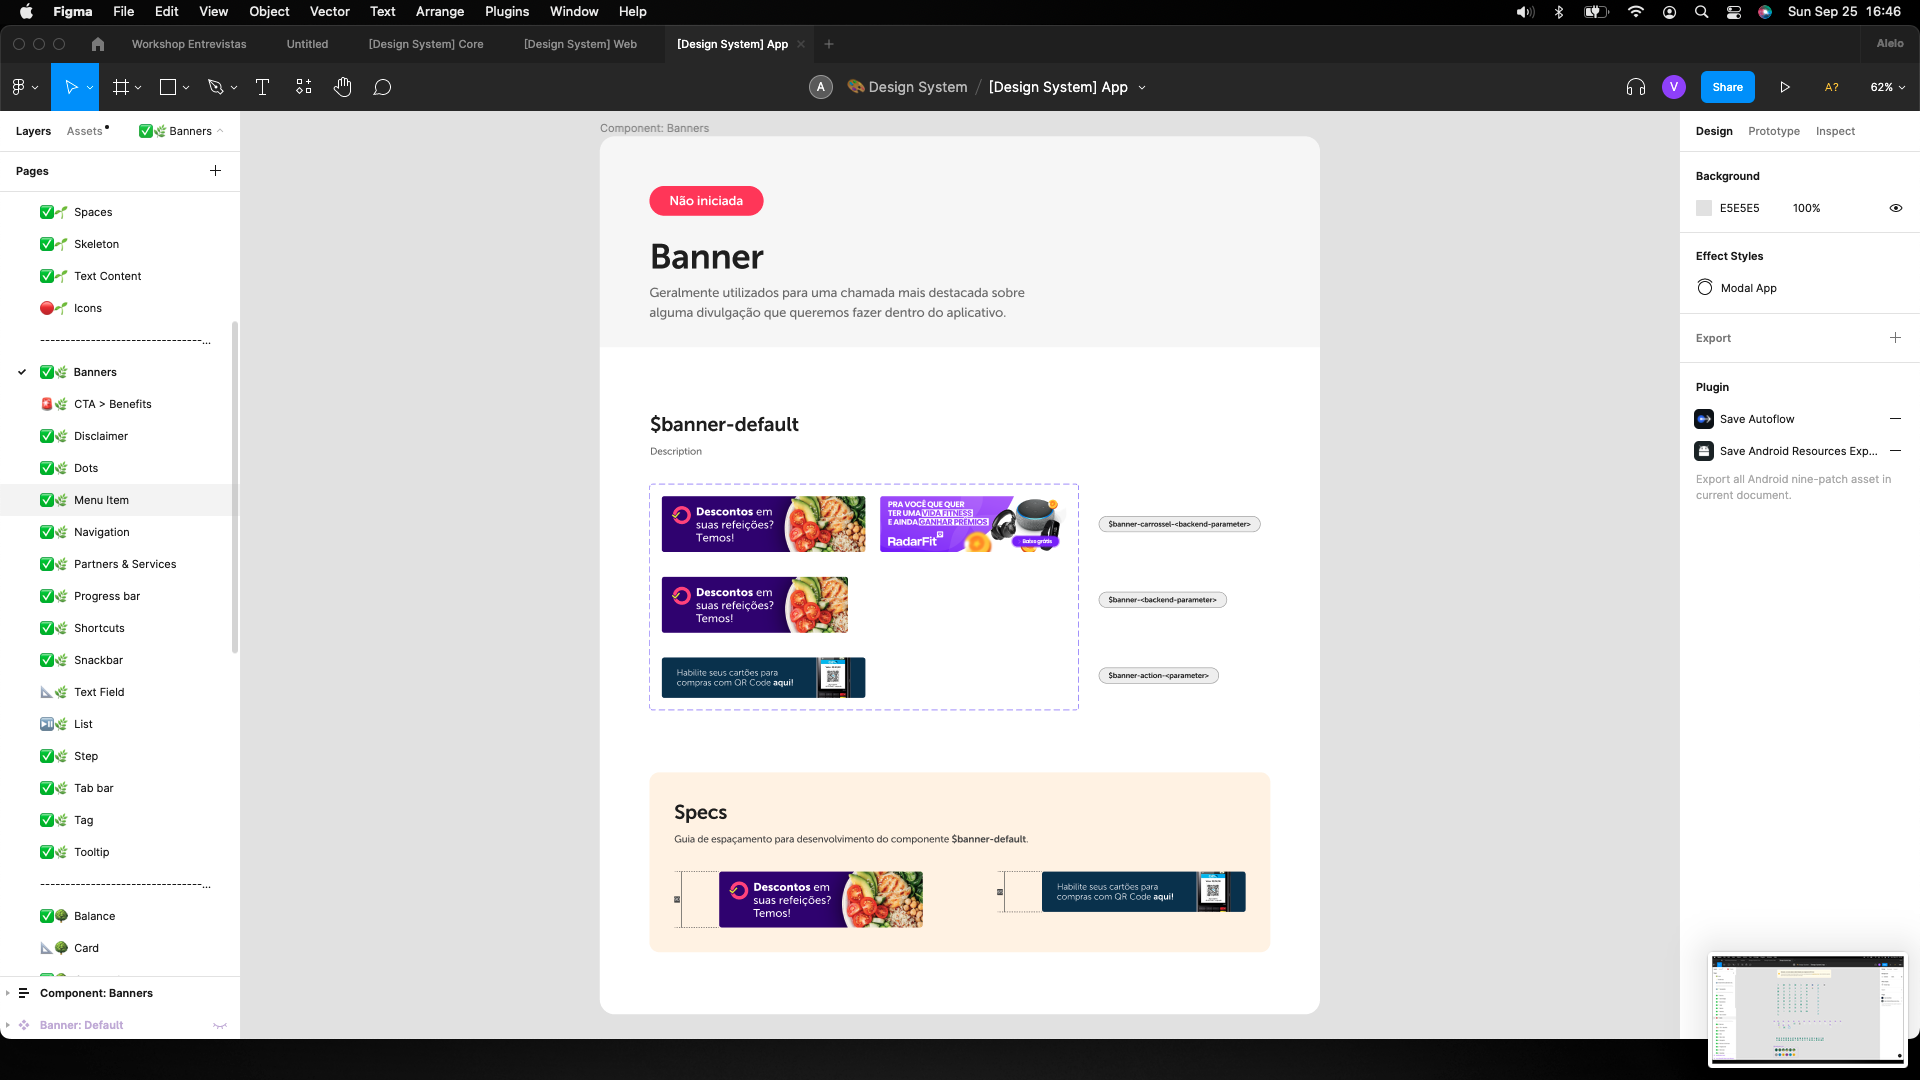Select the Comment tool
Screen dimensions: 1920x1080
coord(382,87)
